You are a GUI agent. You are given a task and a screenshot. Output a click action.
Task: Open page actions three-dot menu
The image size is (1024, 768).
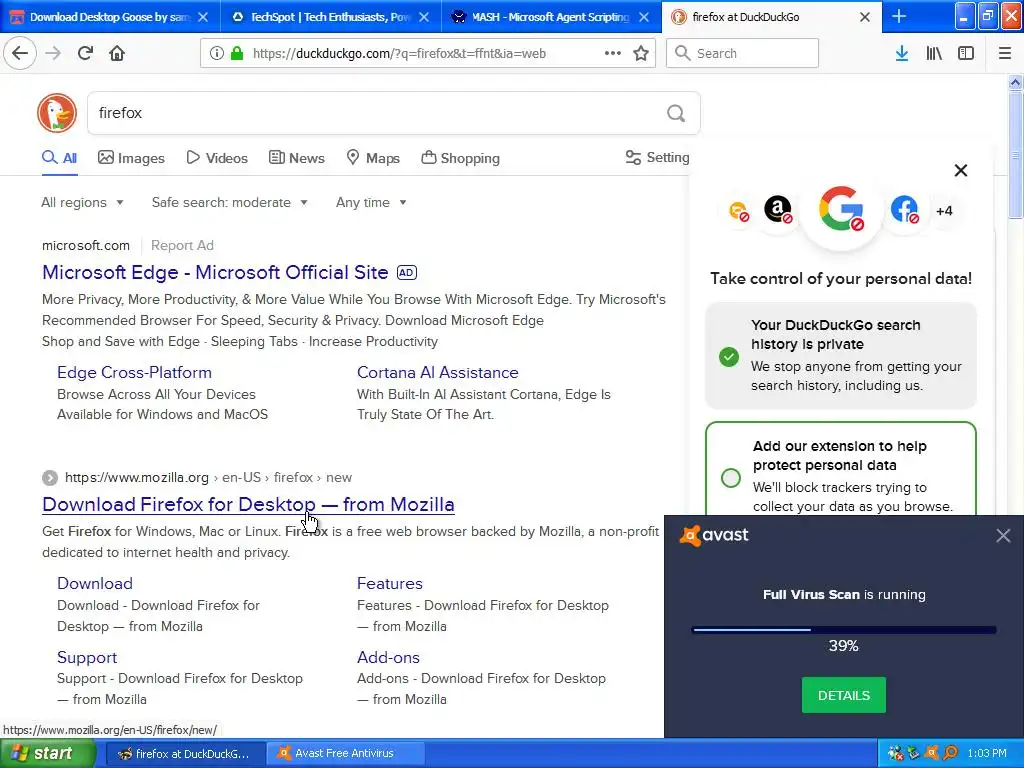pyautogui.click(x=613, y=53)
